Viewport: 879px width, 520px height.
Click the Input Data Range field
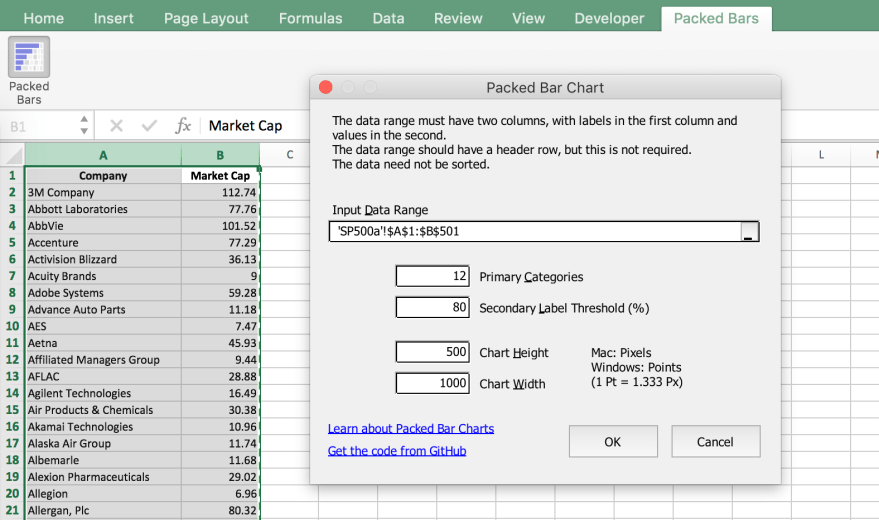point(534,232)
